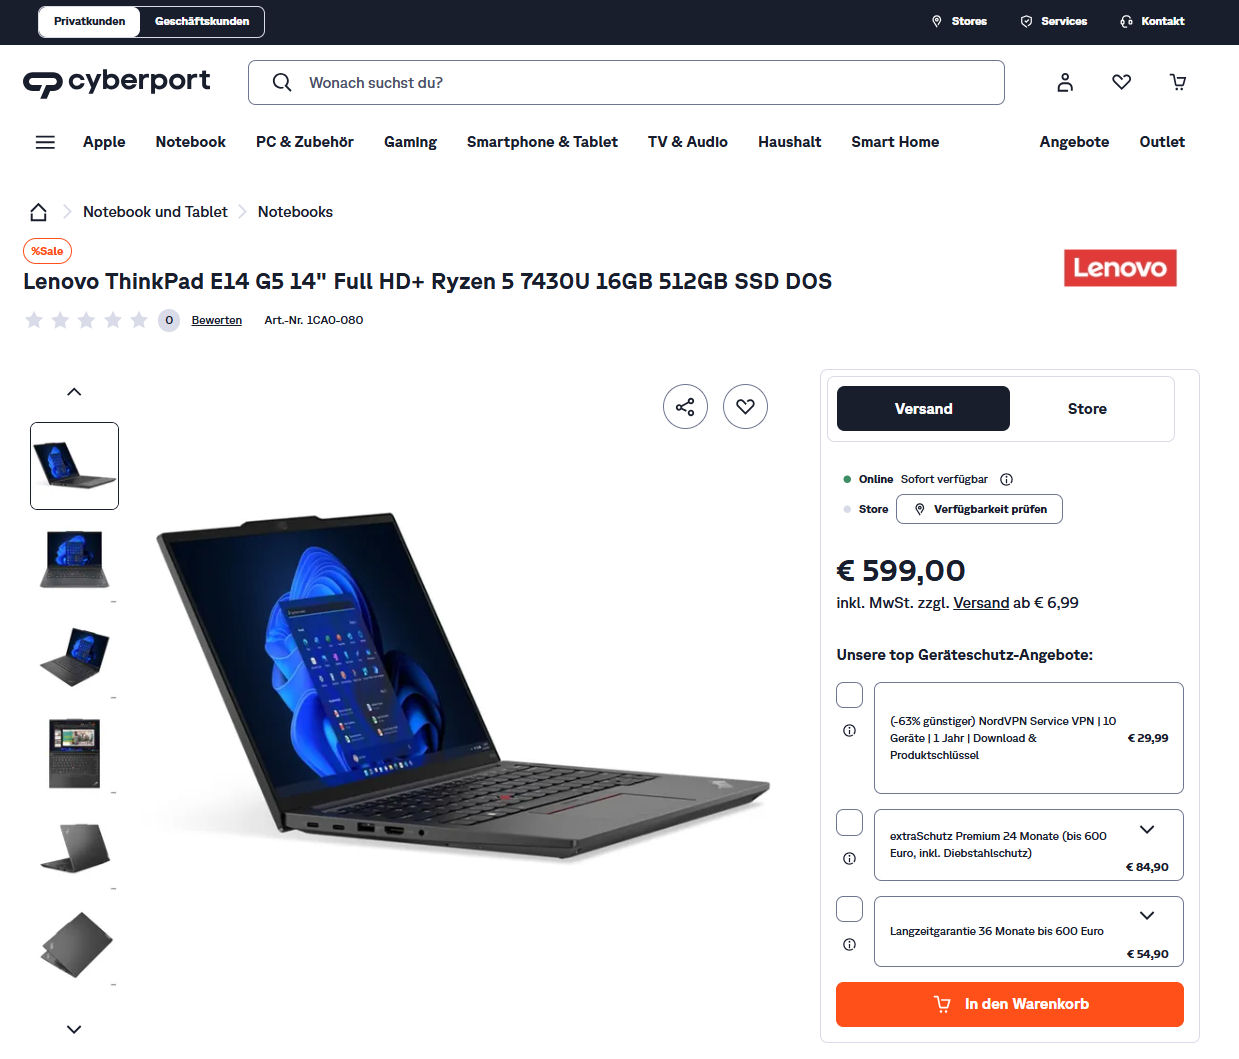Open the Gaming menu item
The image size is (1239, 1059).
pyautogui.click(x=410, y=142)
